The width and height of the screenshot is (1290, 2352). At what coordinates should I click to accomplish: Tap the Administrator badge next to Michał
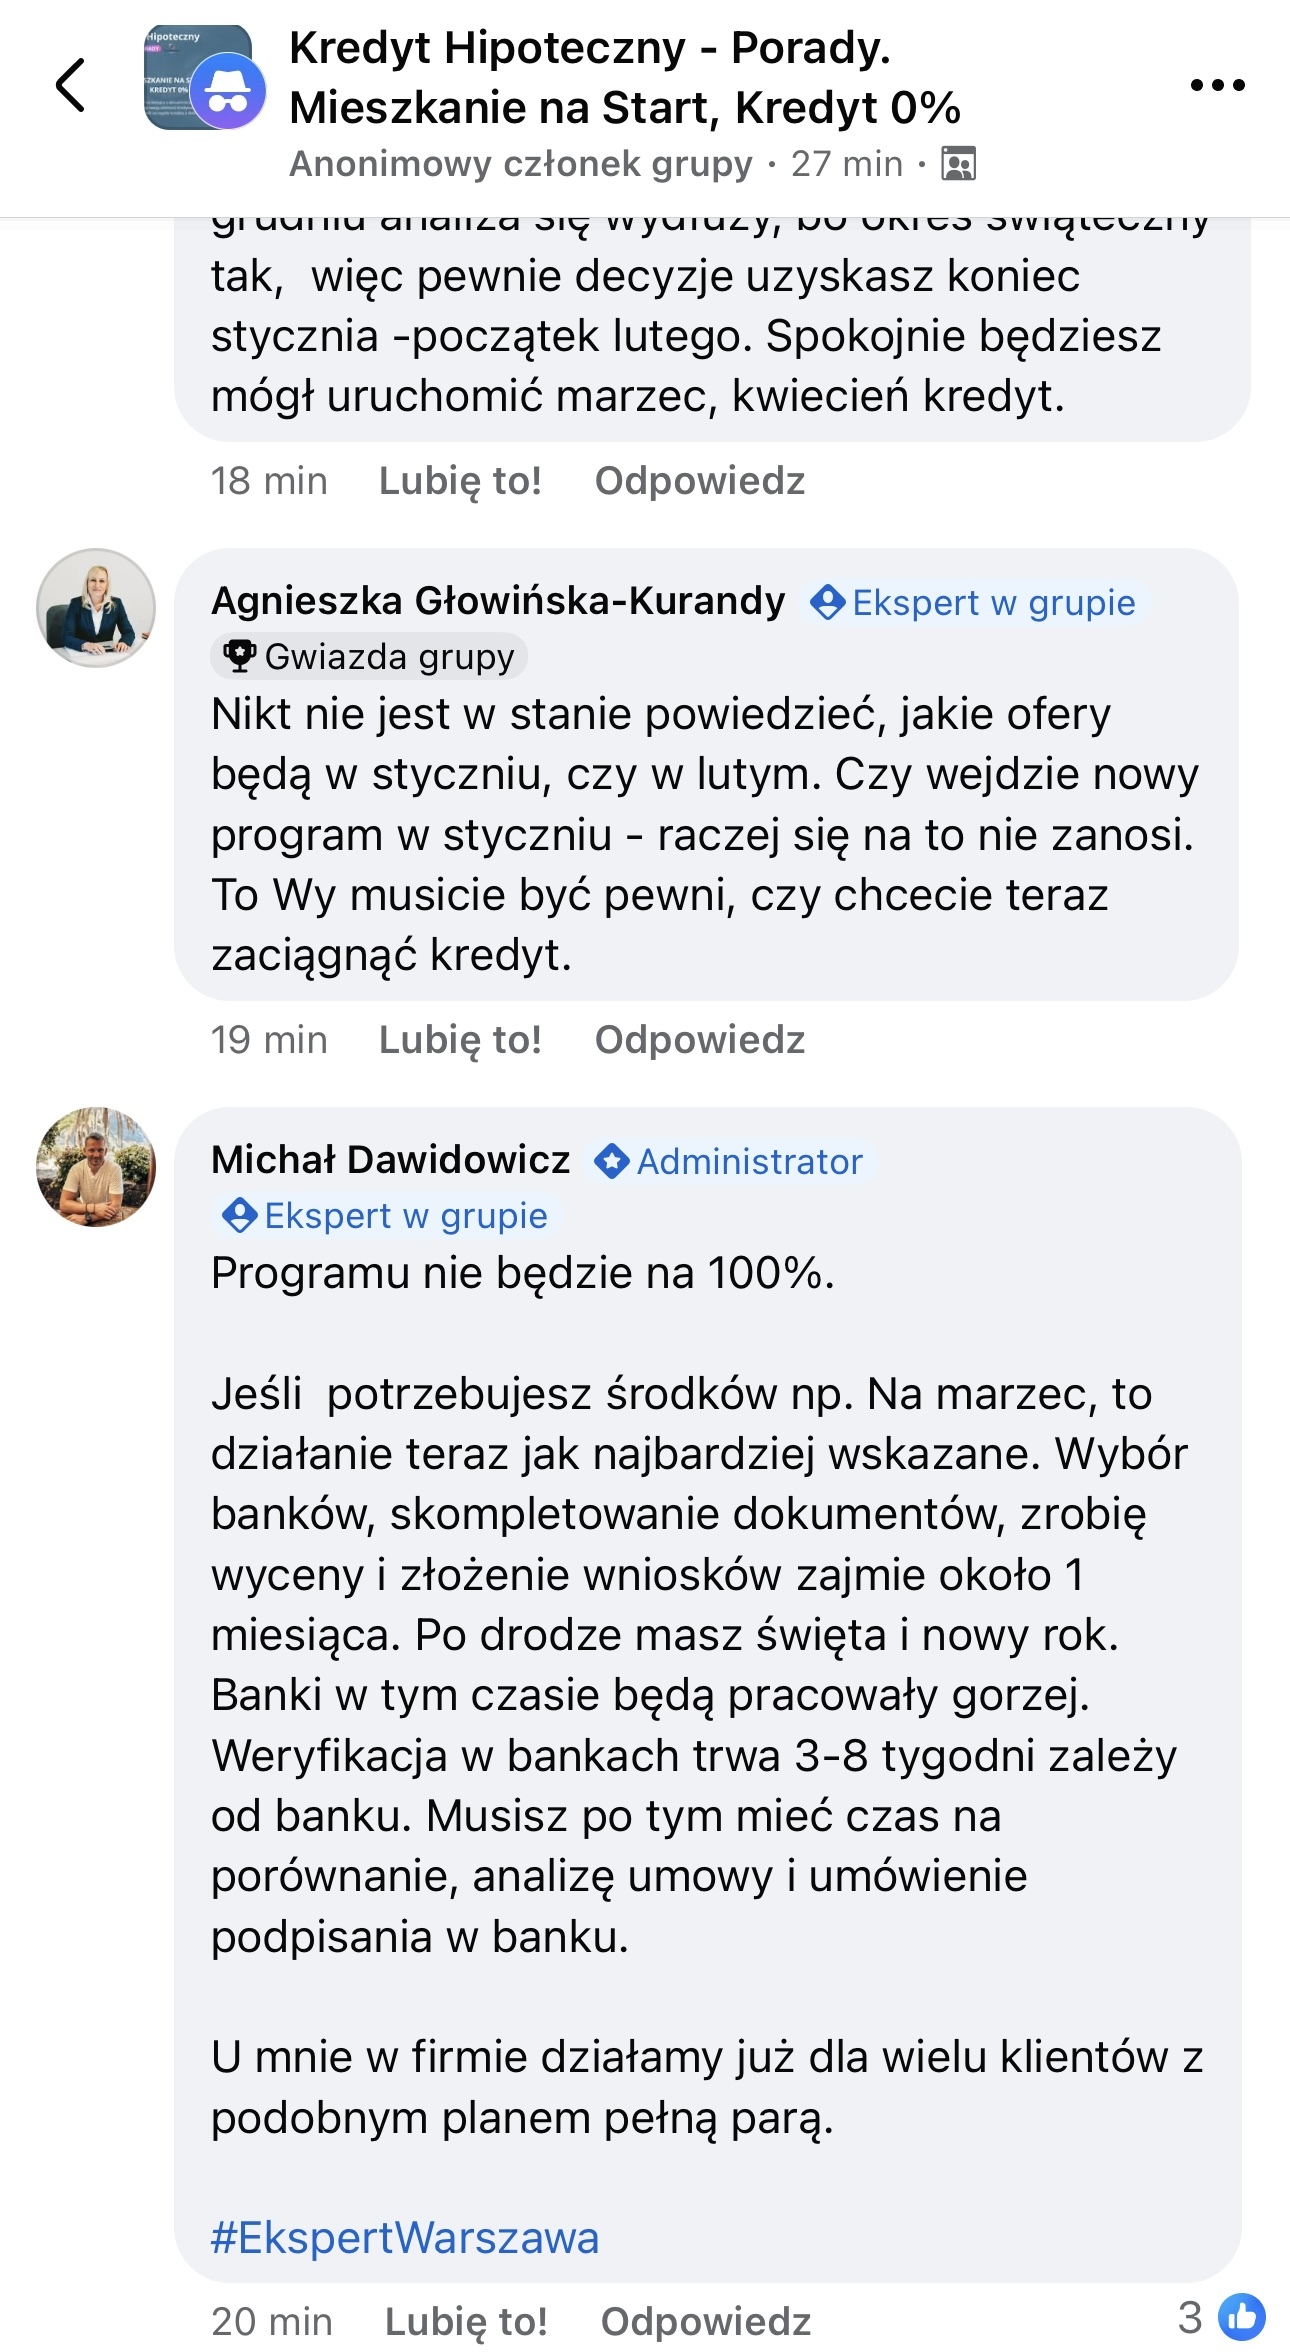coord(729,1162)
